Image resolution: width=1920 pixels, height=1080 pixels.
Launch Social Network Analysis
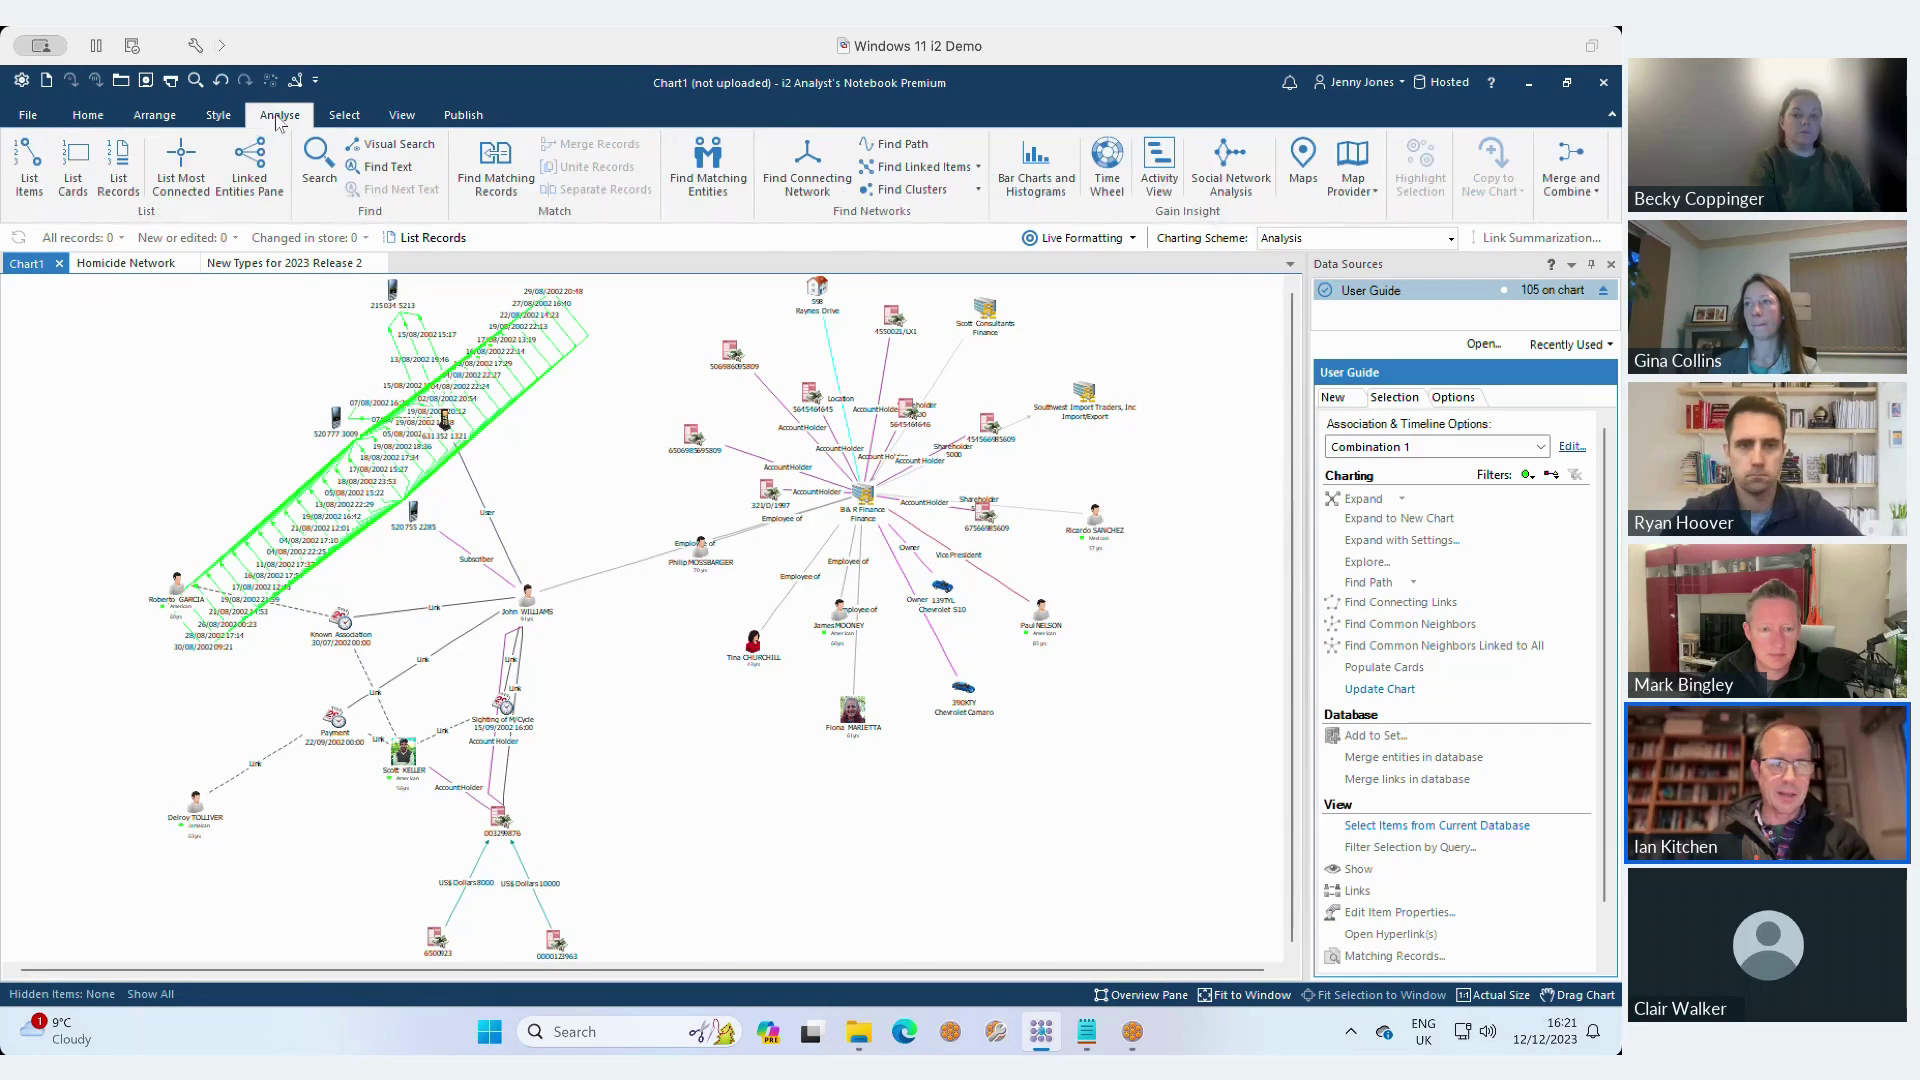[x=1231, y=167]
